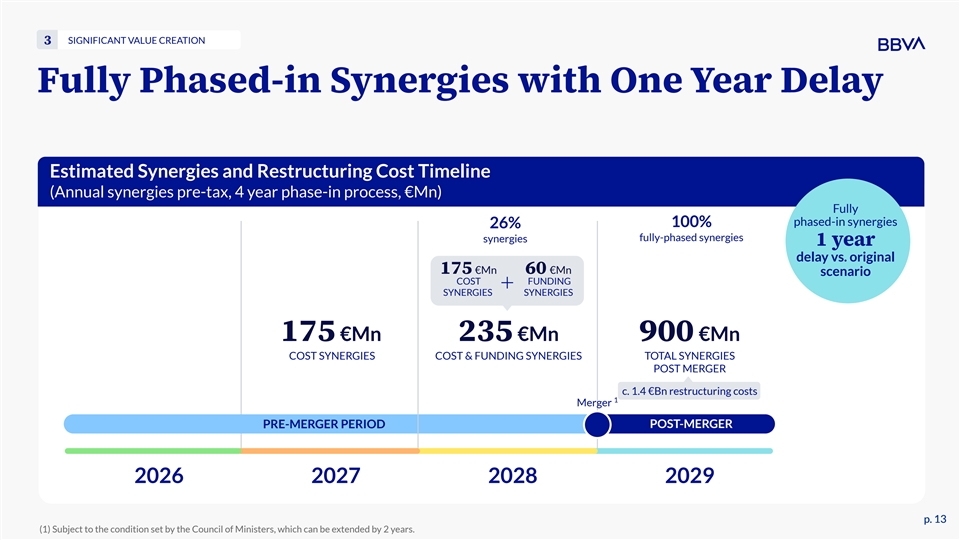Click the plus sign between synergies
960x540 pixels.
coord(507,284)
